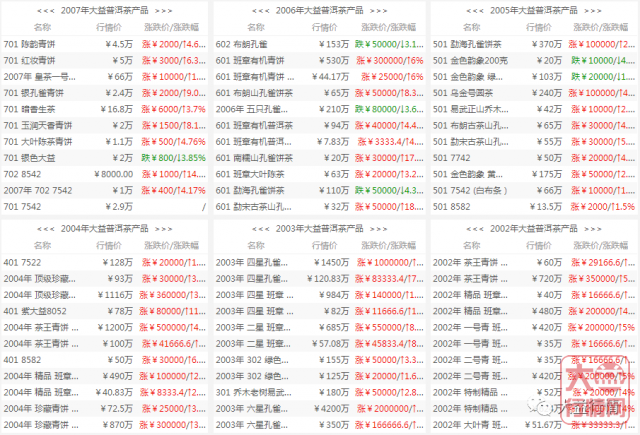Screen dimensions: 640x435
Task: Select the row '701 玉润天香青饼'
Action: 104,125
